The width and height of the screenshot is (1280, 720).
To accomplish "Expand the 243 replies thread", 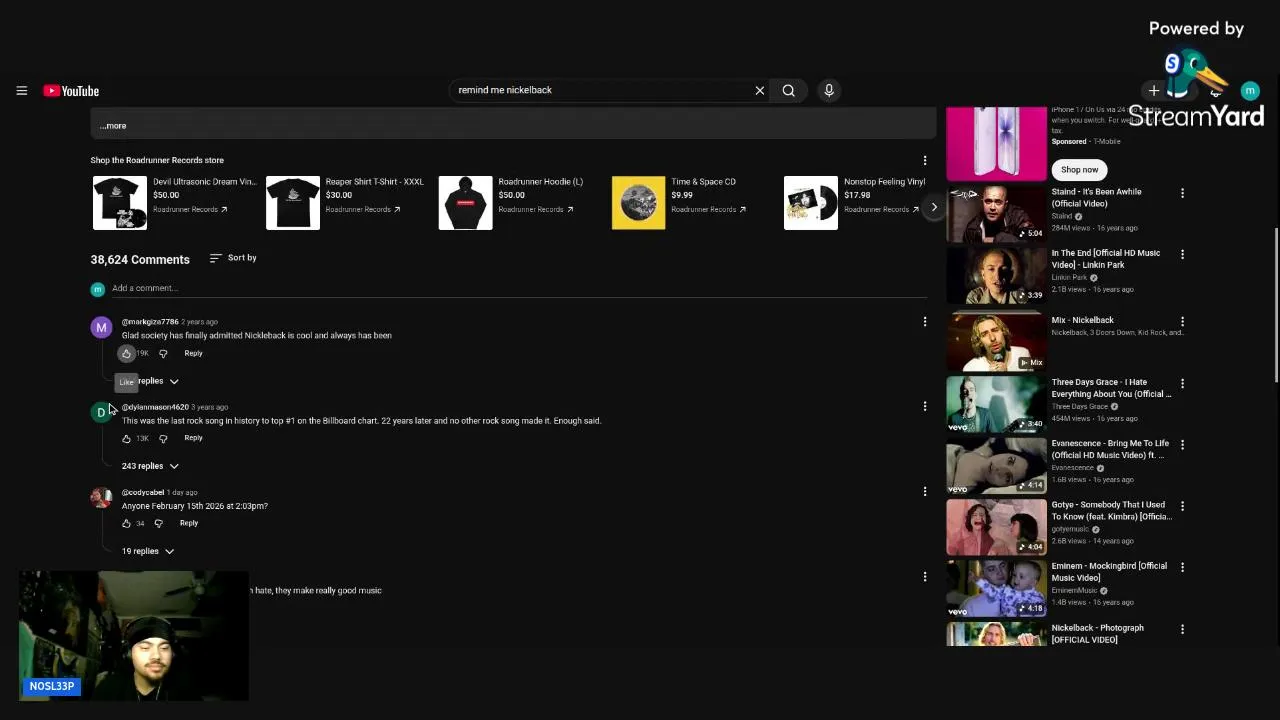I will click(150, 466).
